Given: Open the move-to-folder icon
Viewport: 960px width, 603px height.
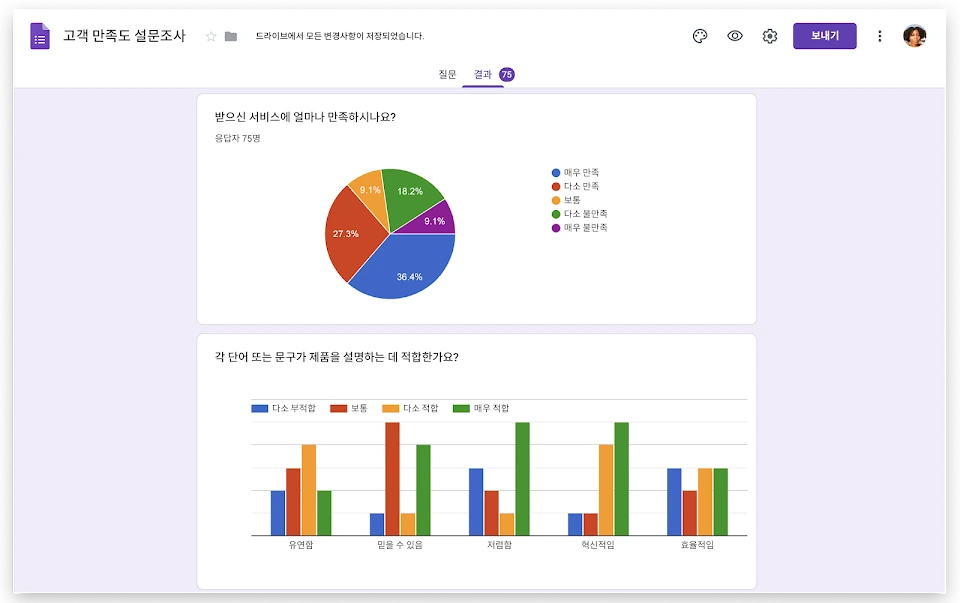Looking at the screenshot, I should (231, 37).
